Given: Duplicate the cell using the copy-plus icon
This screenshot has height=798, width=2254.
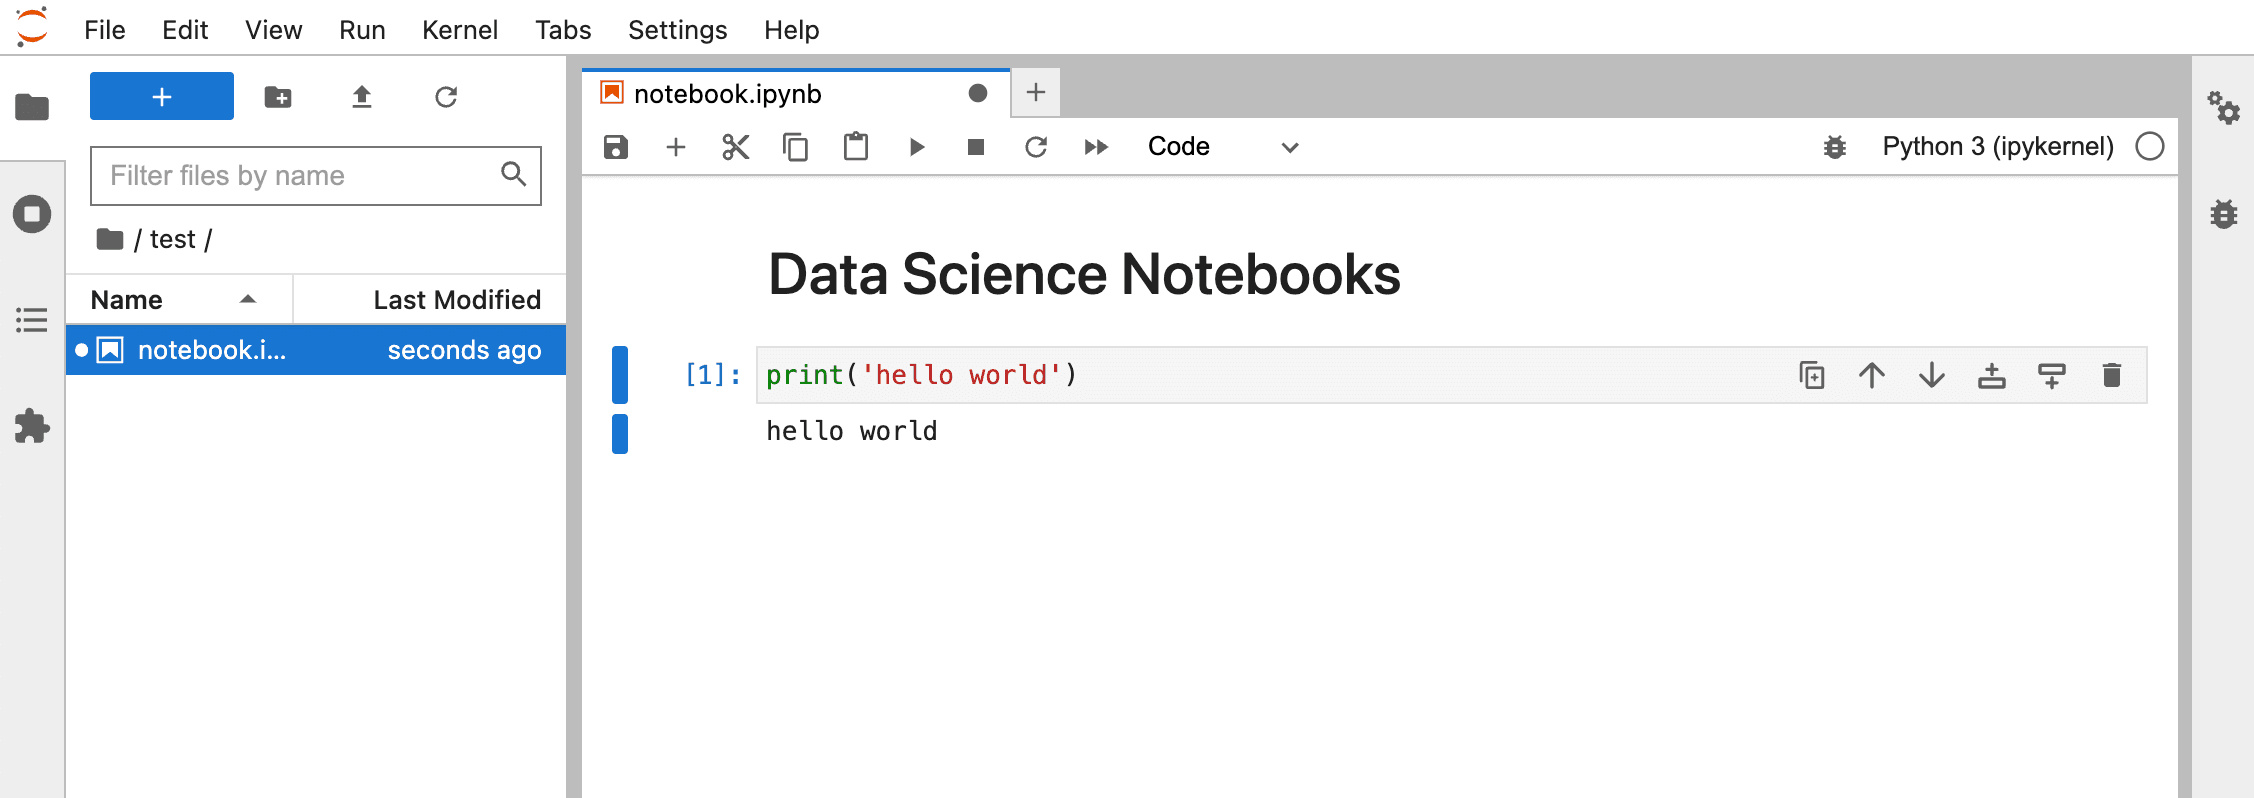Looking at the screenshot, I should point(1811,375).
